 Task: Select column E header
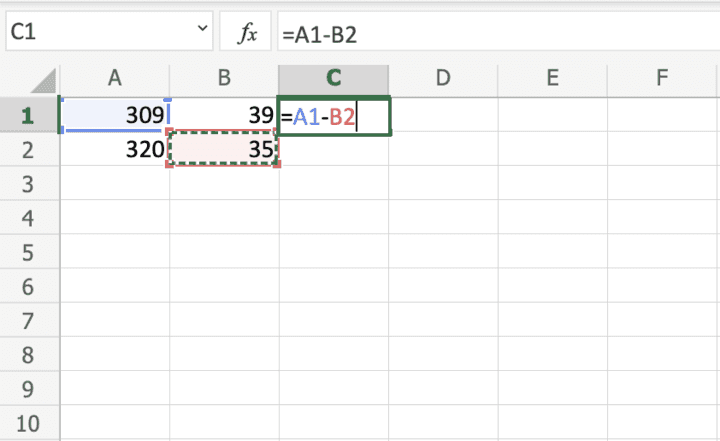pyautogui.click(x=552, y=78)
